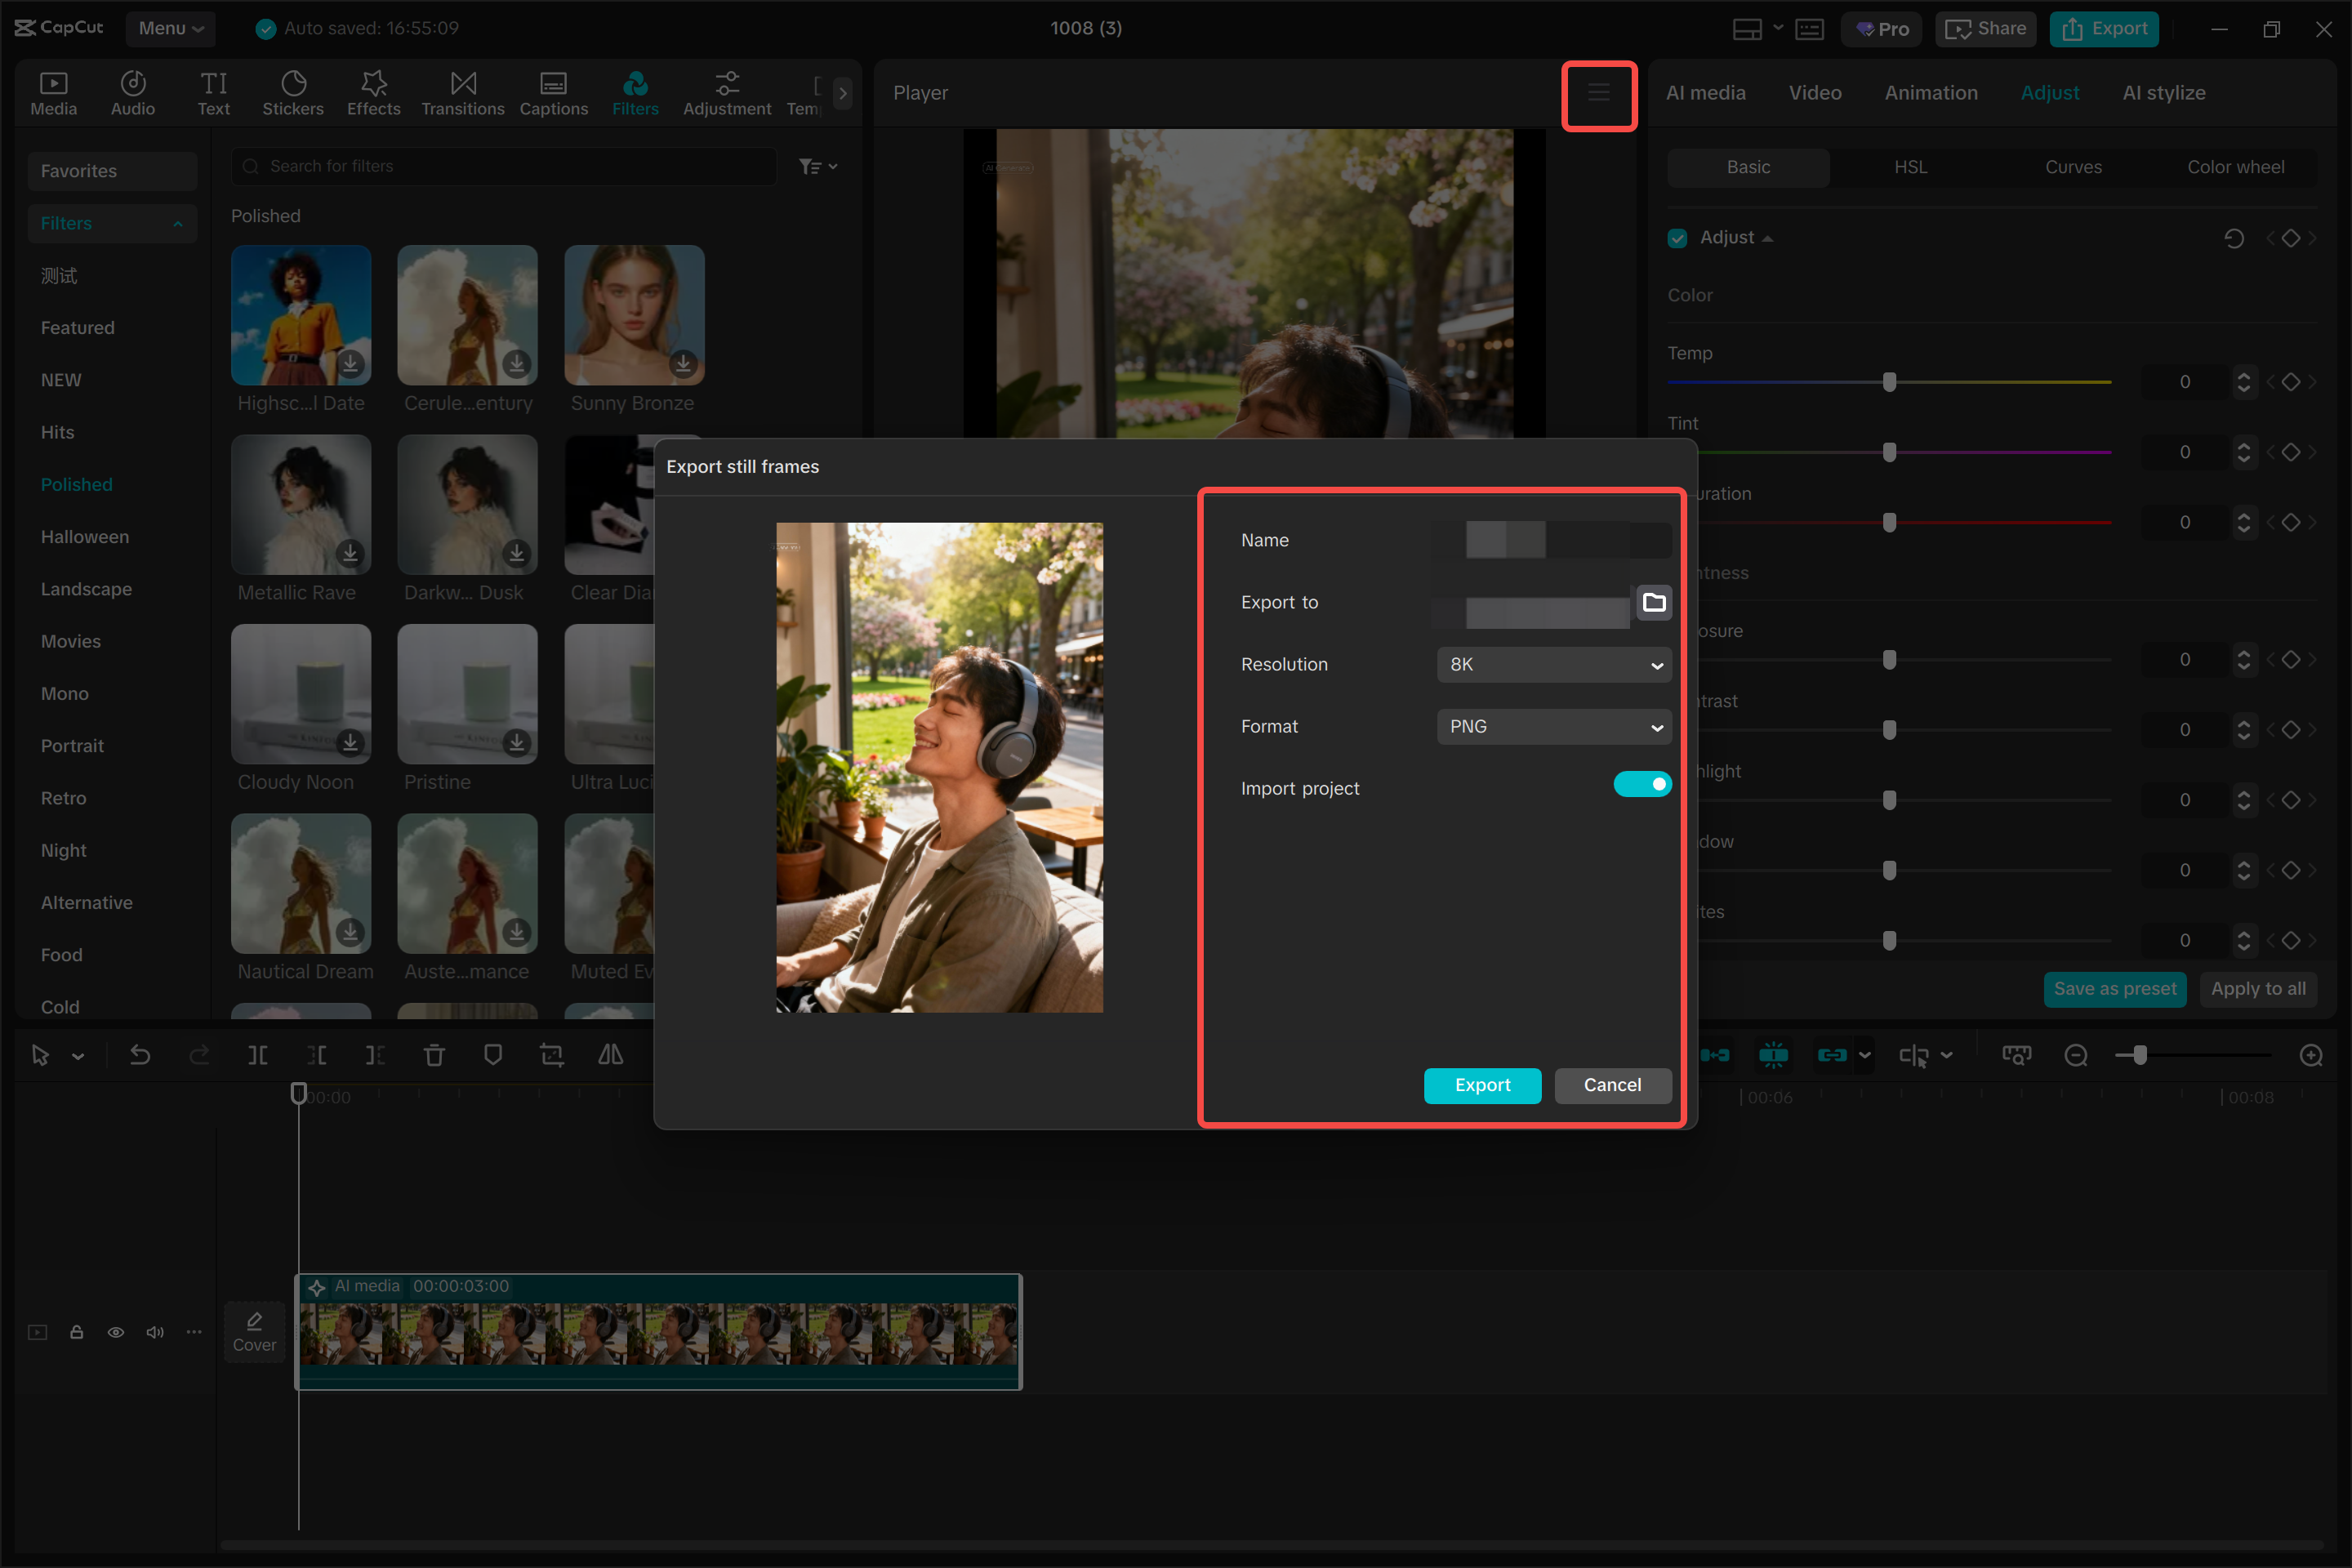This screenshot has height=1568, width=2352.
Task: Switch to the Curves tab
Action: (x=2073, y=167)
